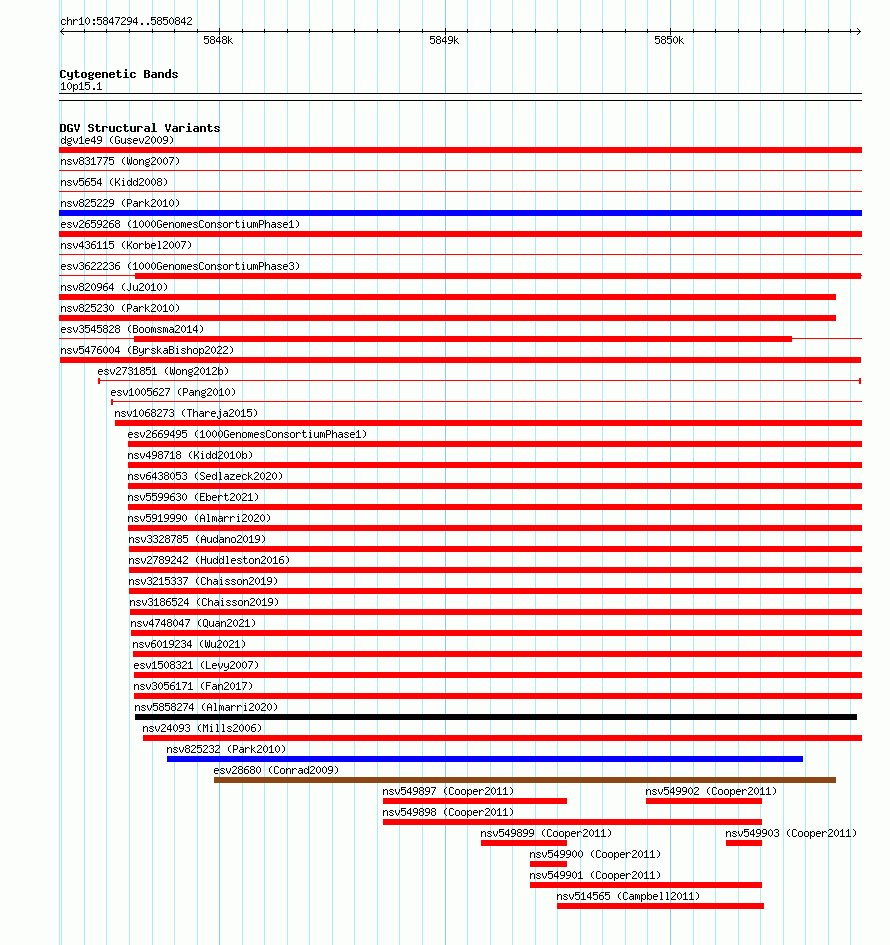890x945 pixels.
Task: Click nsv2789242 (Huddleston2016) label
Action: 209,560
